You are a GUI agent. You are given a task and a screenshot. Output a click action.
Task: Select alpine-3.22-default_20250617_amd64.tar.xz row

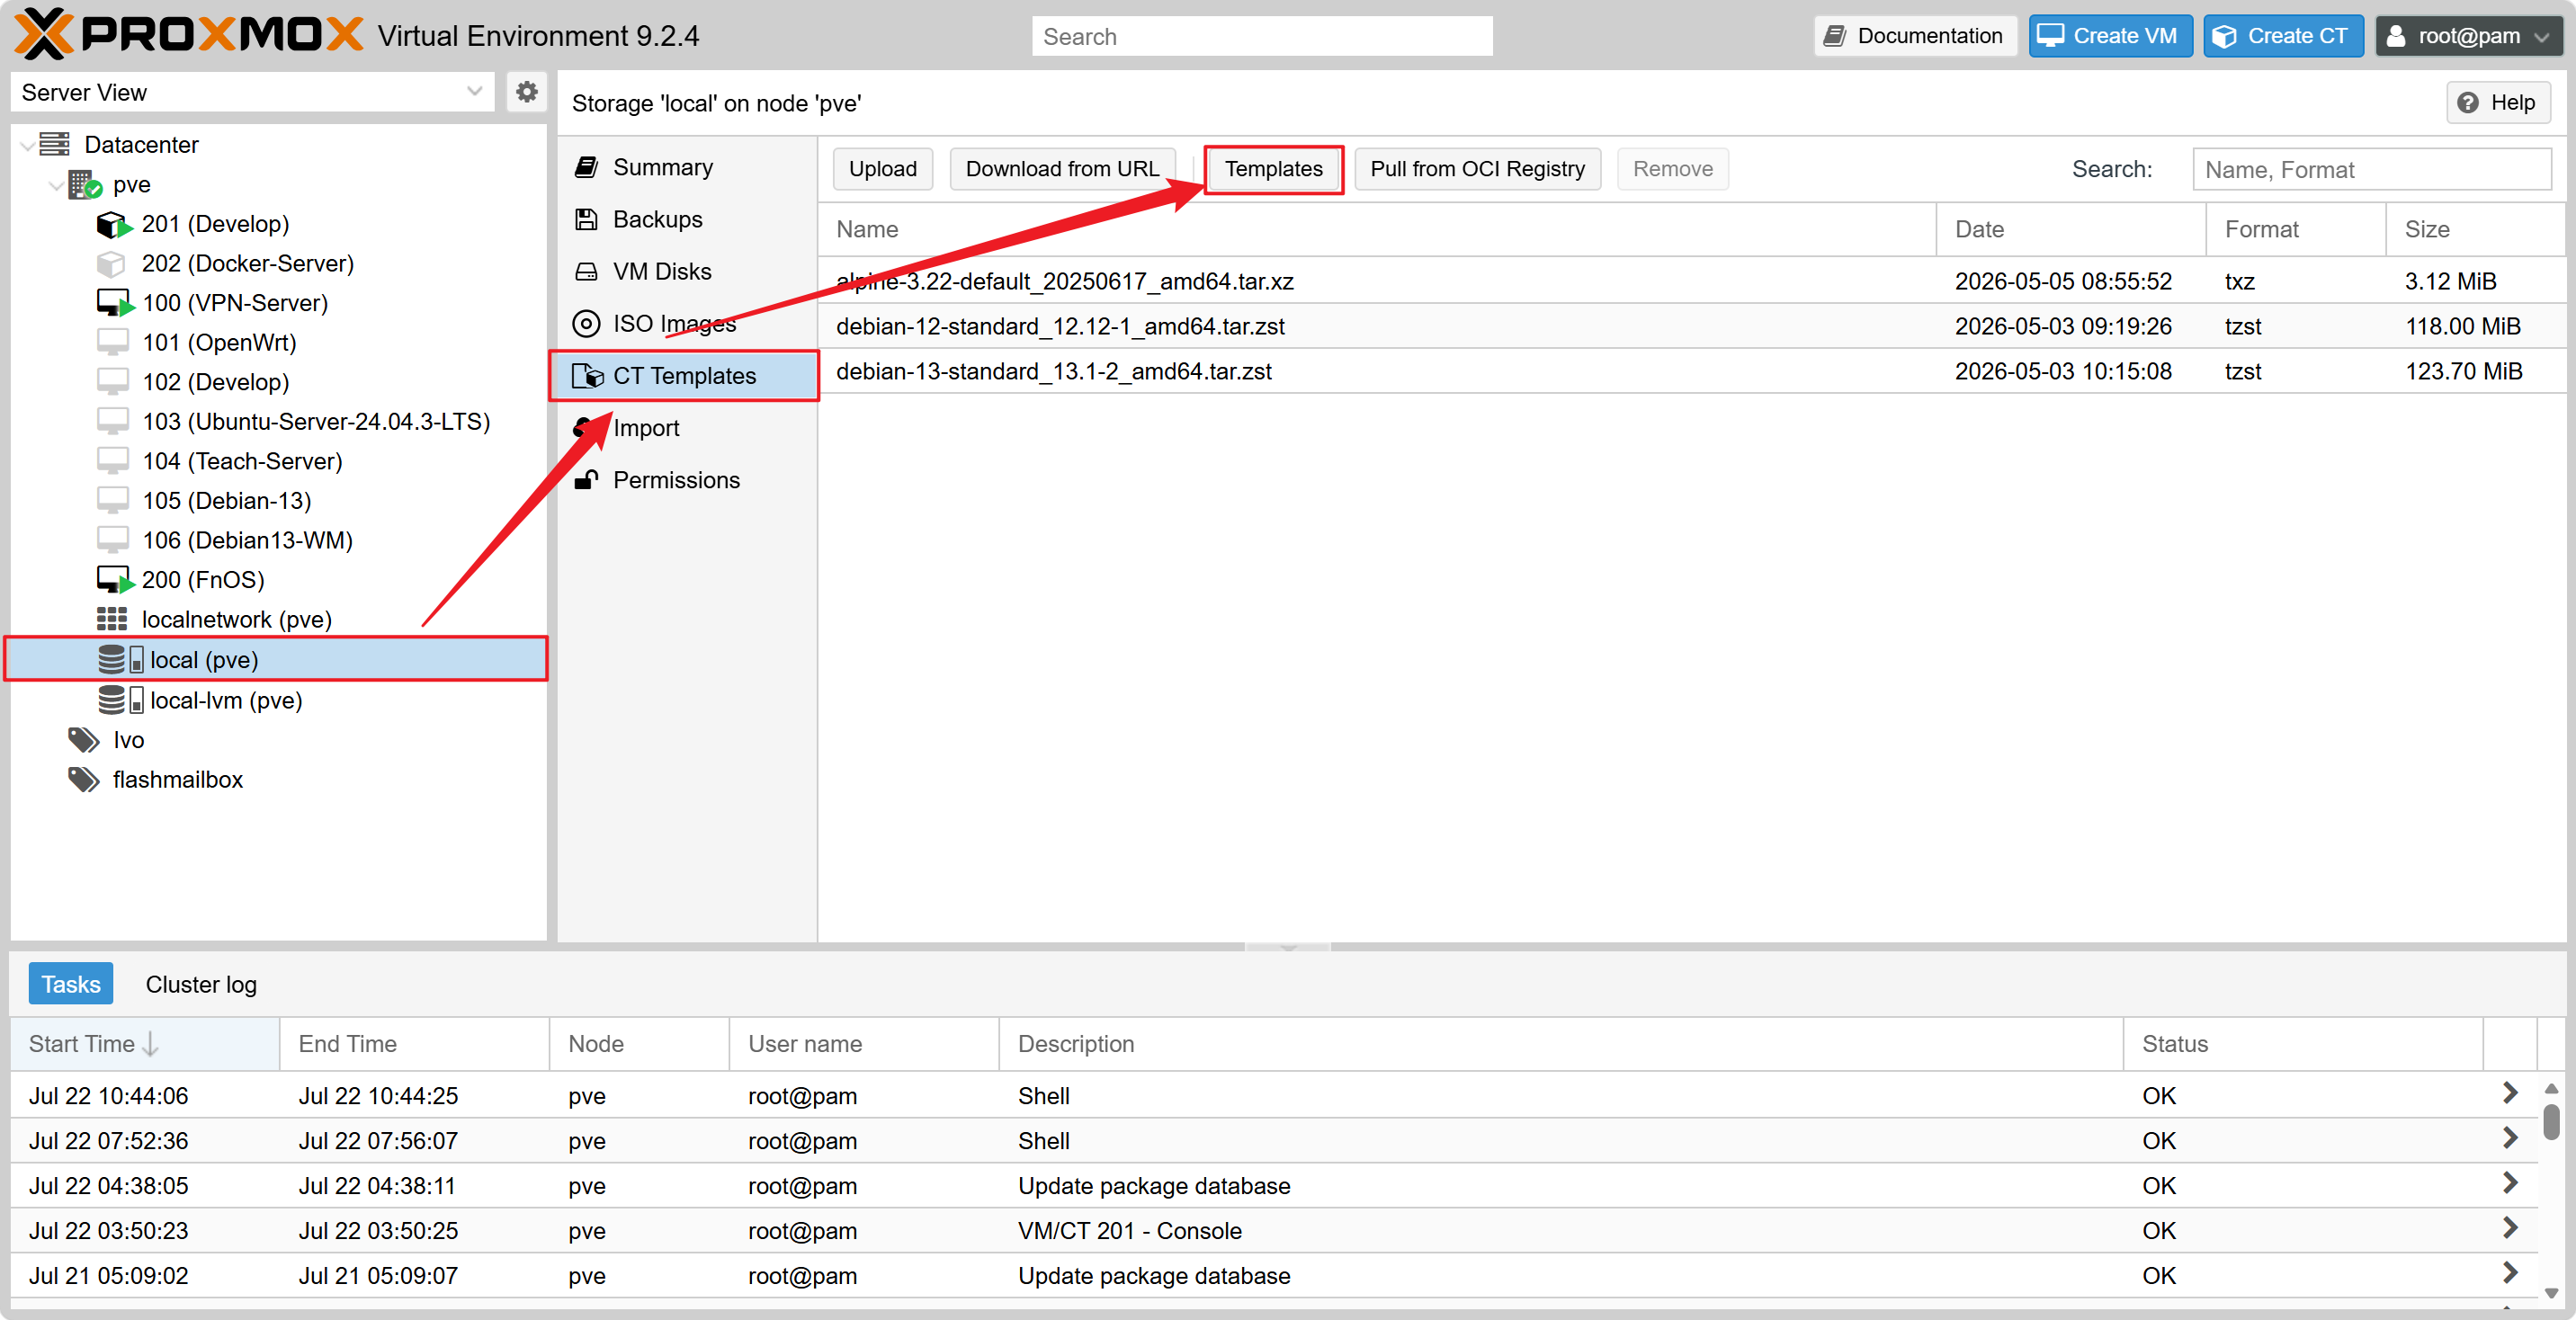click(1692, 281)
